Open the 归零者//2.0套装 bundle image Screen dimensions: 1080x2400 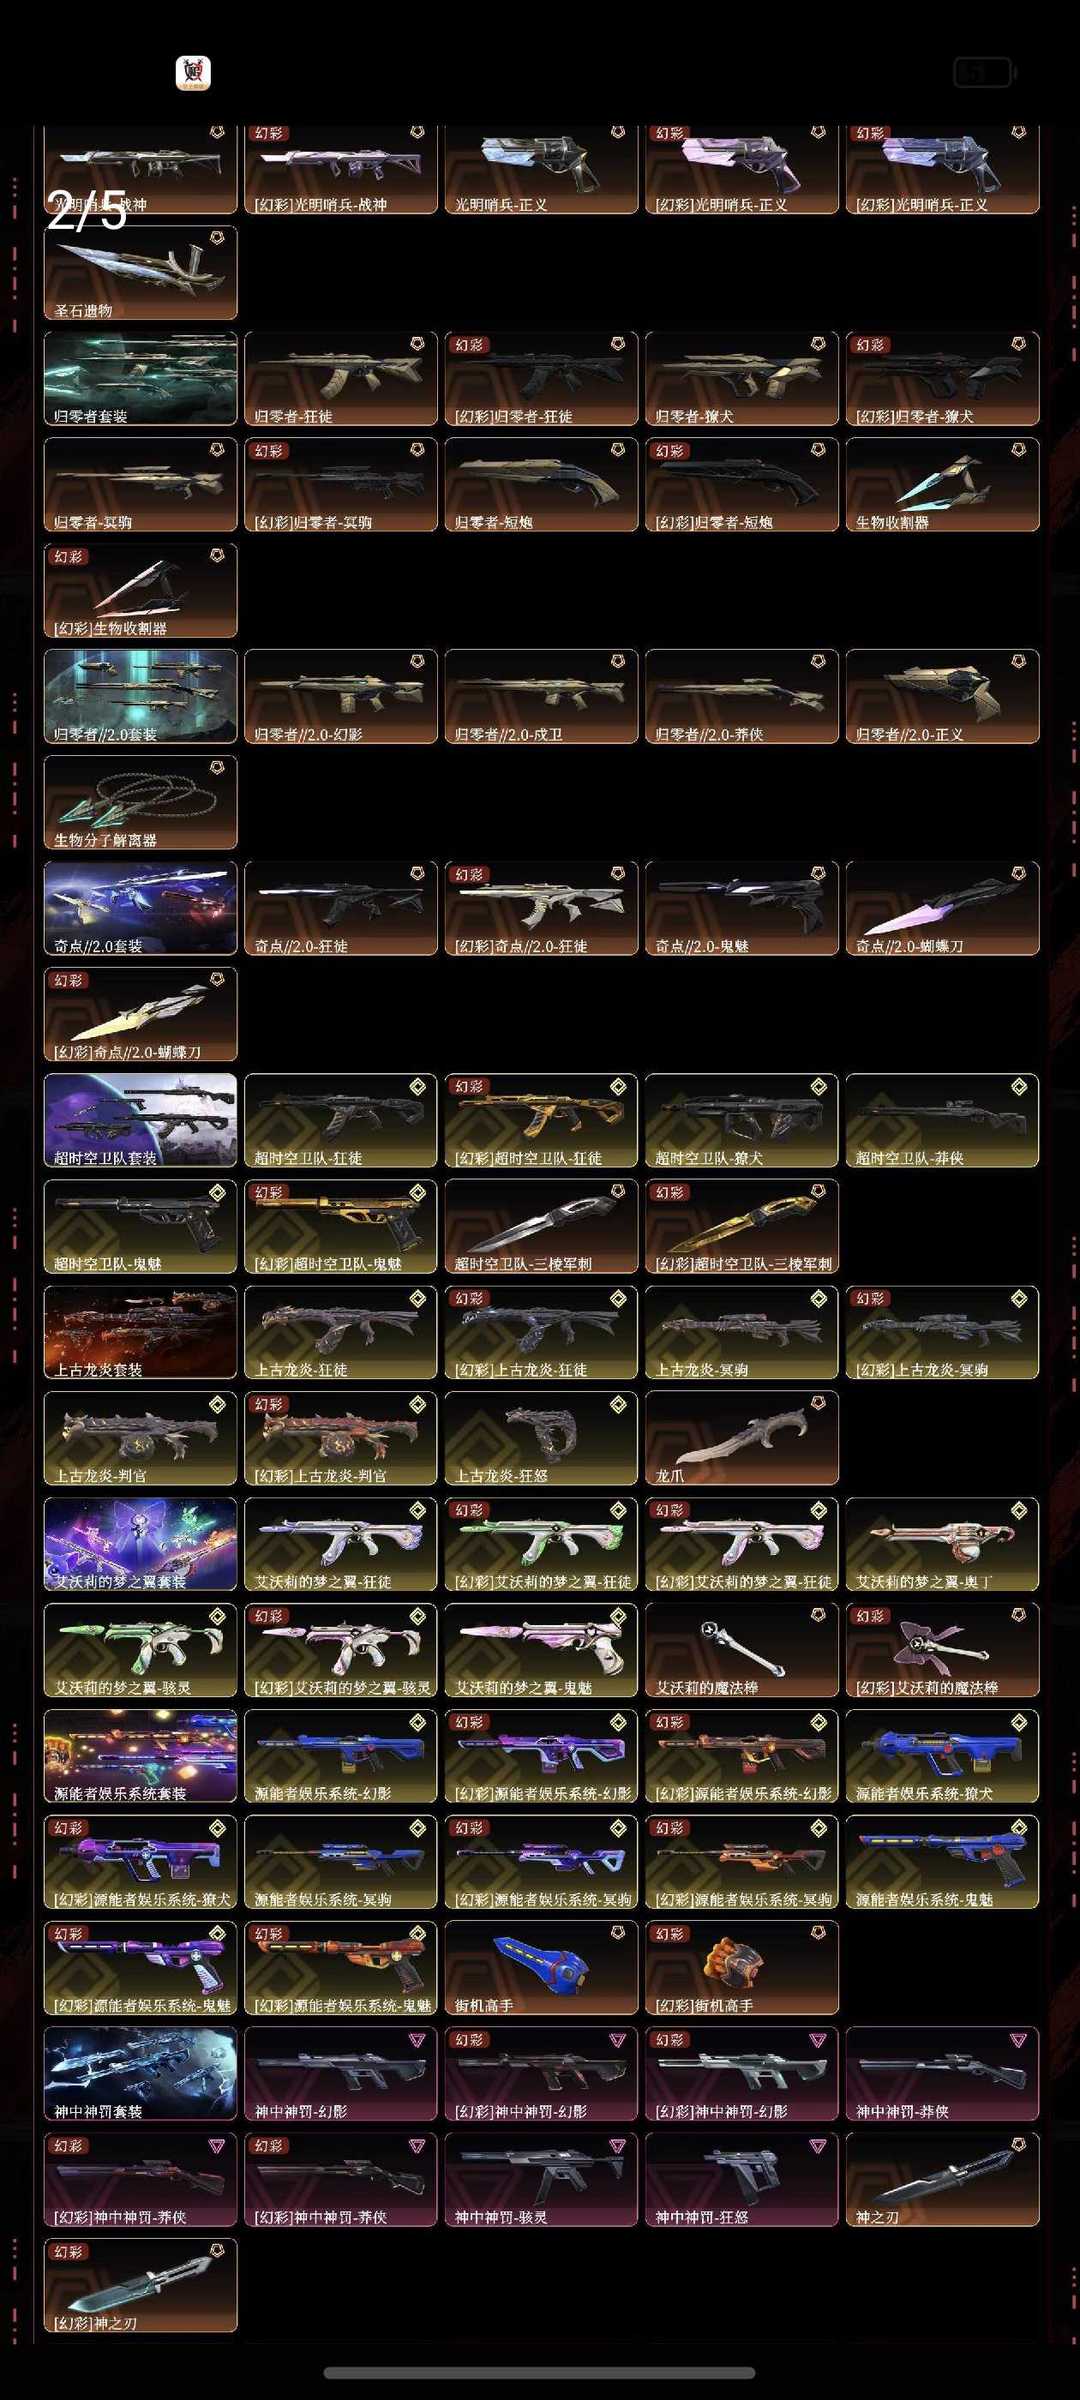point(140,697)
